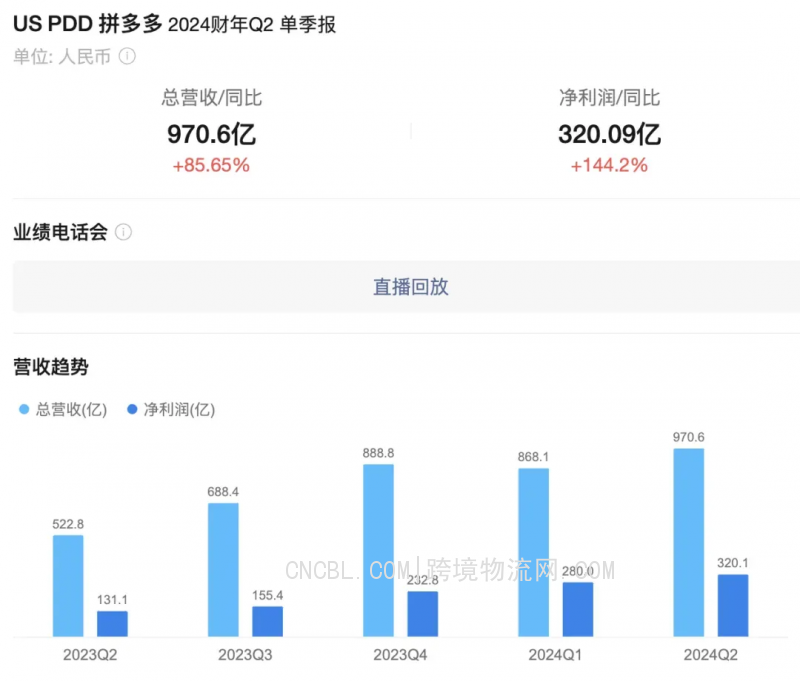The height and width of the screenshot is (681, 800).
Task: Click the 2024Q1 axis label
Action: click(556, 654)
